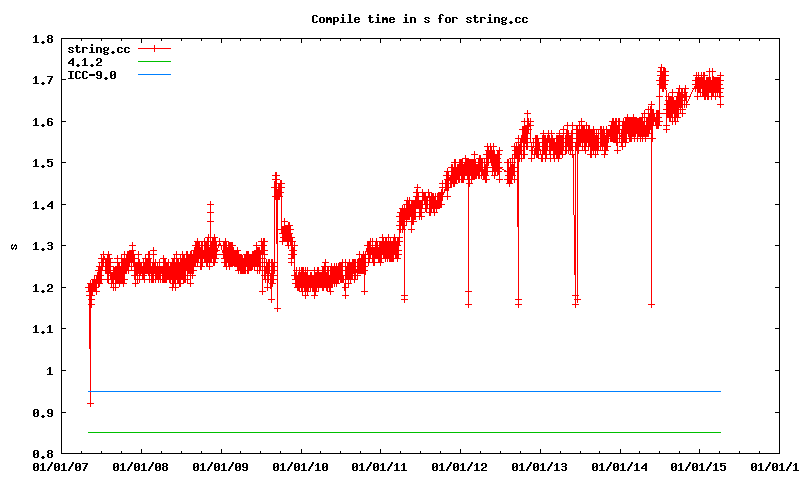Select the 01/01/07 date on x-axis
This screenshot has height=480, width=800.
point(59,466)
